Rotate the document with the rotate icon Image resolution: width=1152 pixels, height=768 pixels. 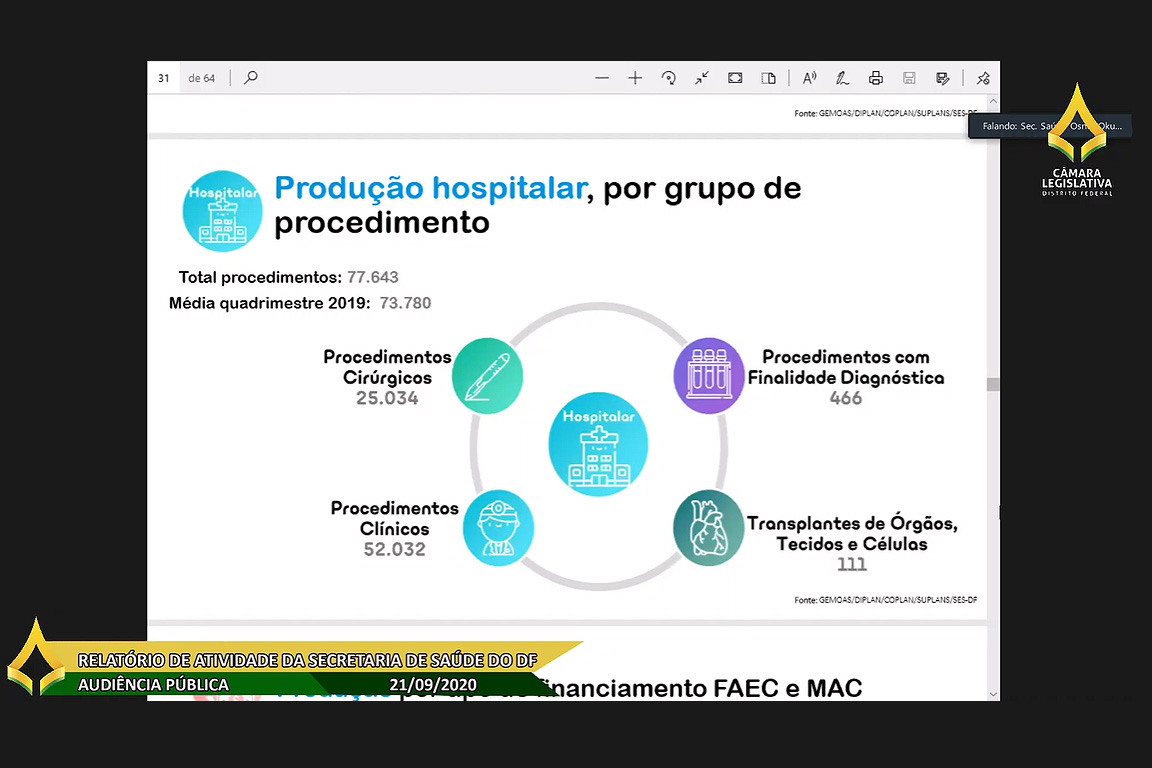[x=669, y=78]
